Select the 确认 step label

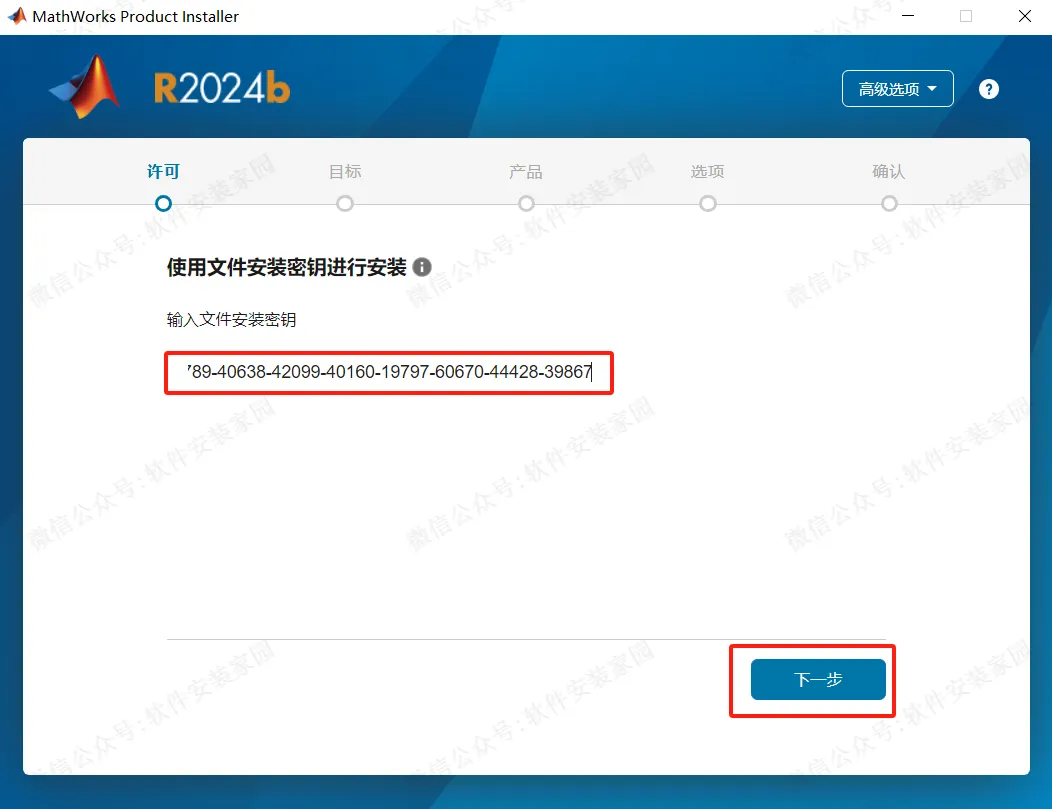(x=889, y=172)
